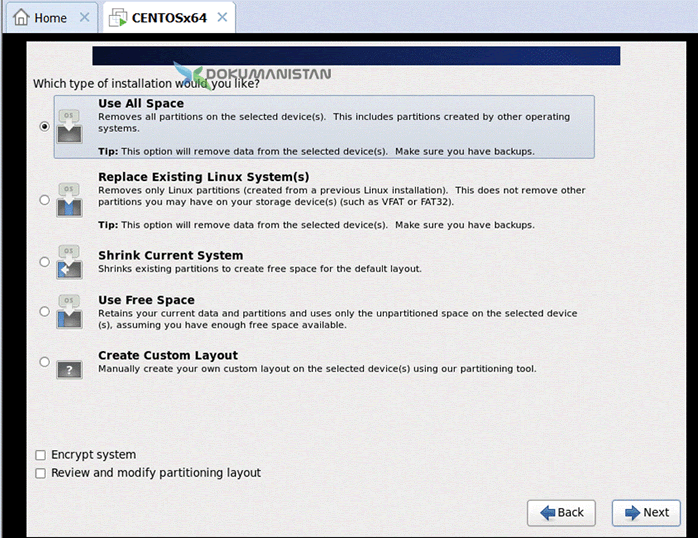Click the 'Removes only Linux partitions' description
Image resolution: width=698 pixels, height=538 pixels.
pyautogui.click(x=342, y=196)
